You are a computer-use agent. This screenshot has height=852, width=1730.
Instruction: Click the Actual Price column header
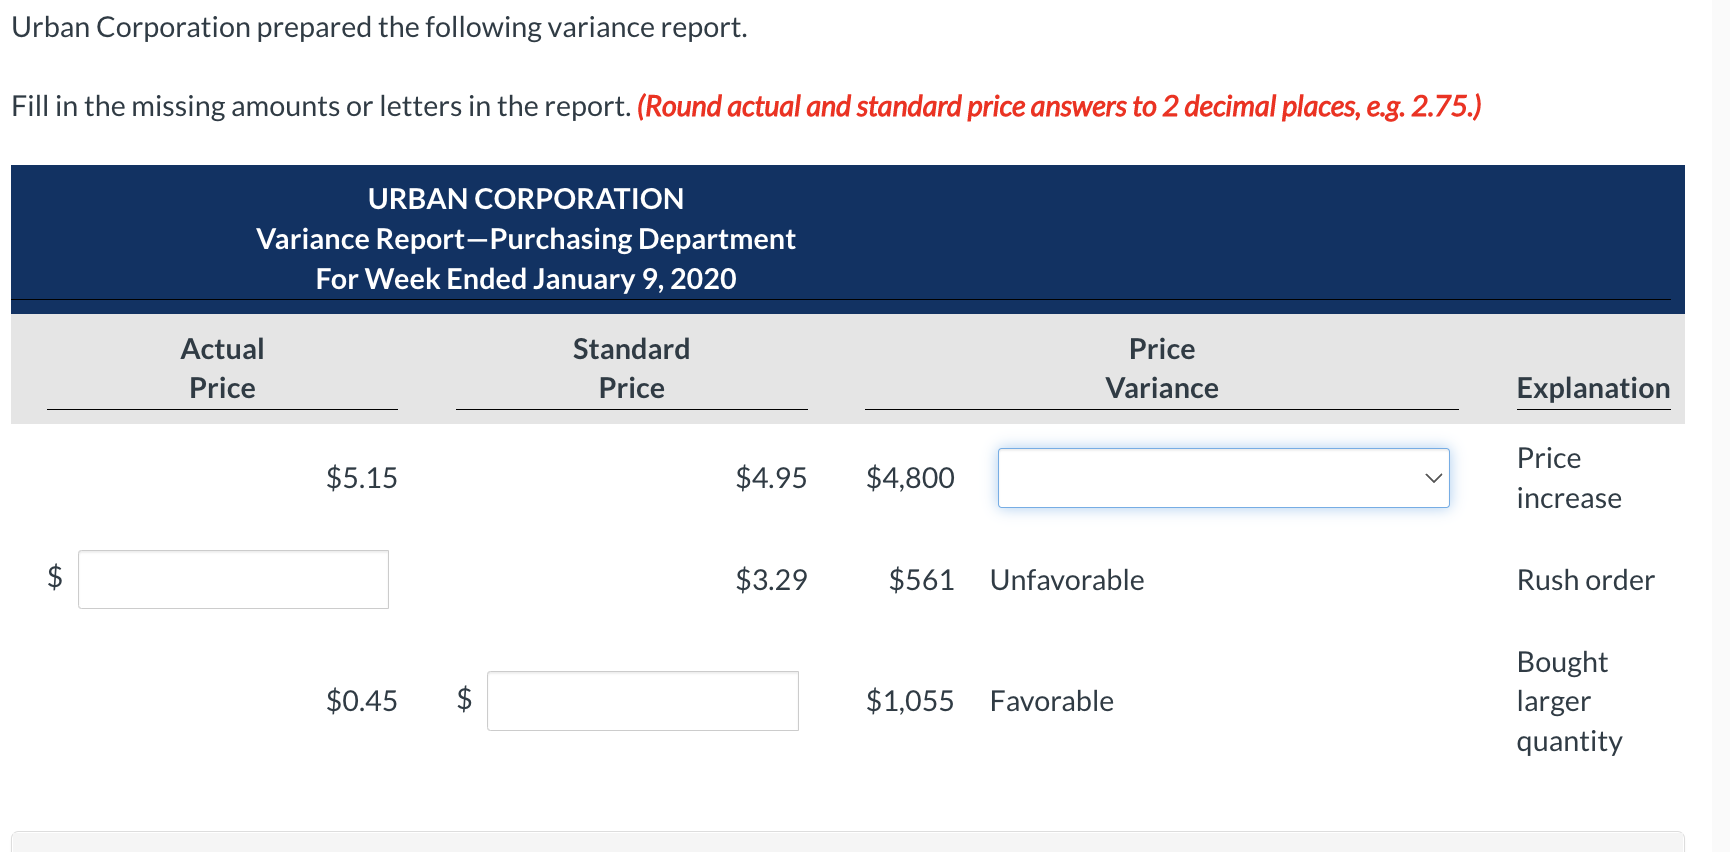[222, 368]
